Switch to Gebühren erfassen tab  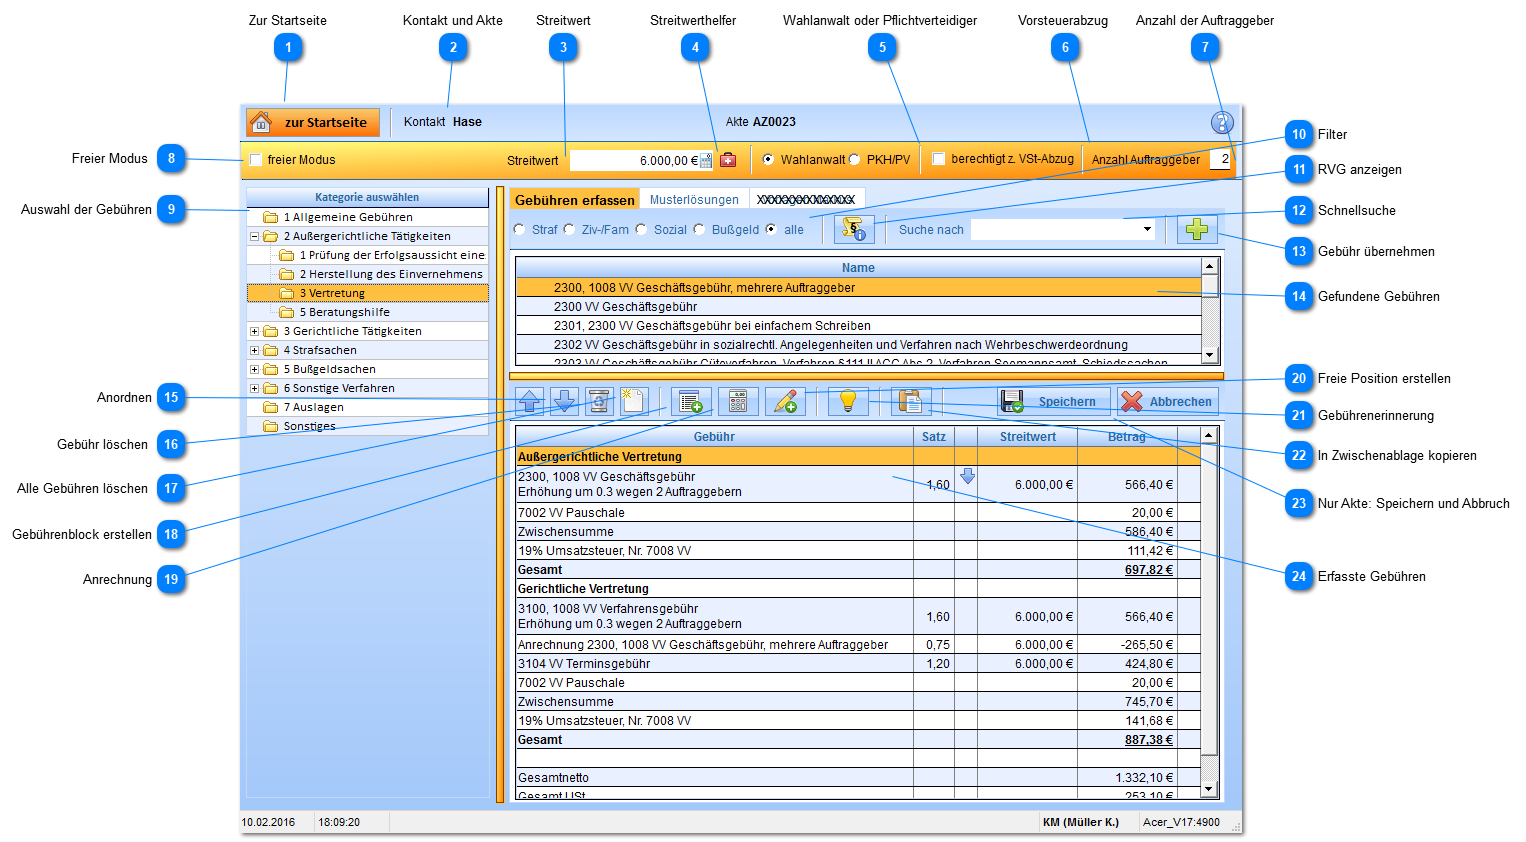click(575, 200)
